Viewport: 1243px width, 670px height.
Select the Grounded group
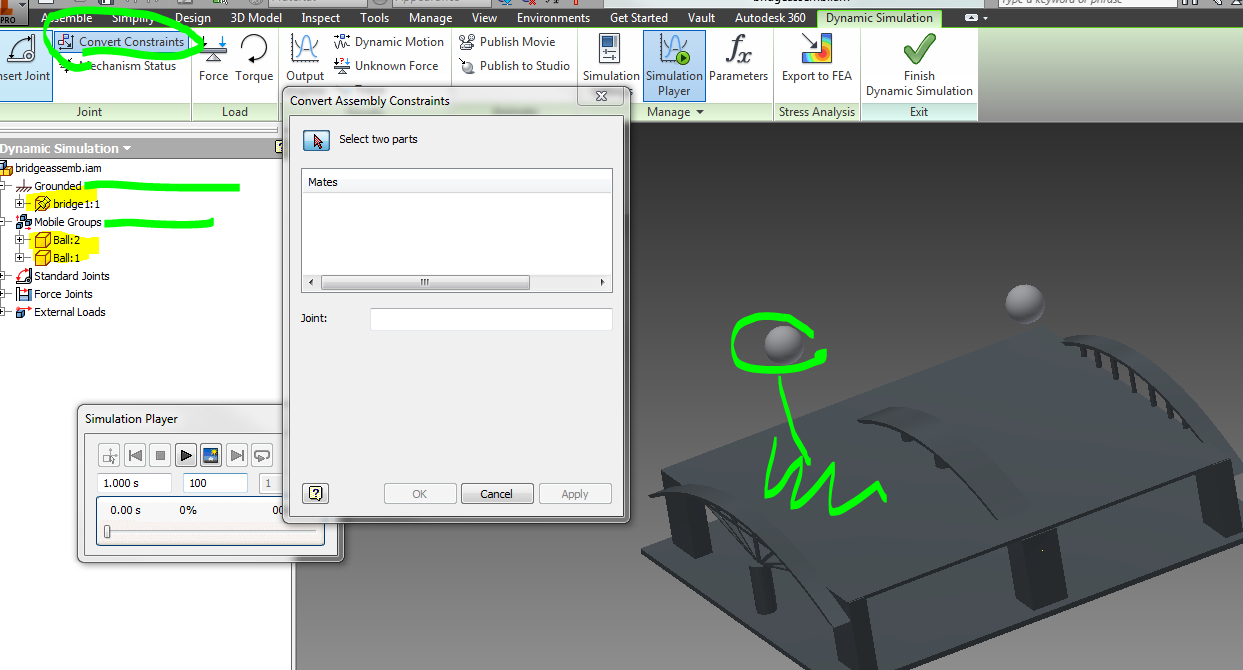click(58, 186)
